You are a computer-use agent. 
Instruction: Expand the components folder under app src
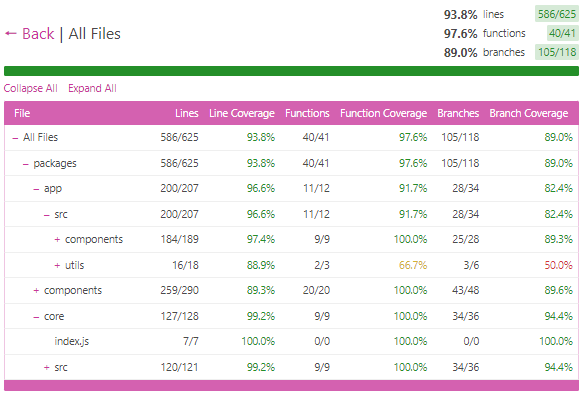click(x=57, y=240)
